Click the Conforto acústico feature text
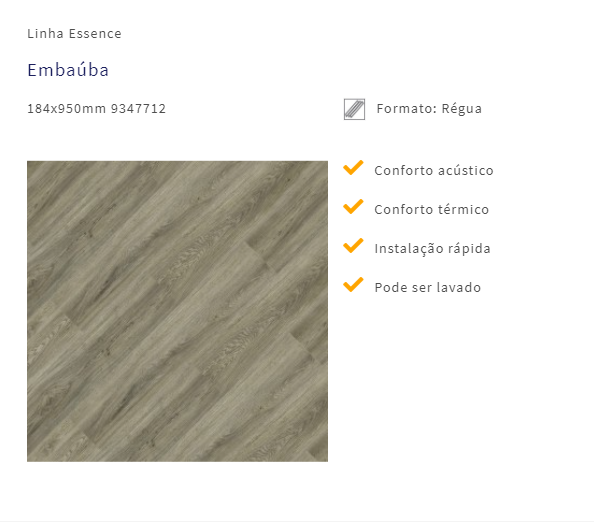Screen dimensions: 594x522 (434, 171)
